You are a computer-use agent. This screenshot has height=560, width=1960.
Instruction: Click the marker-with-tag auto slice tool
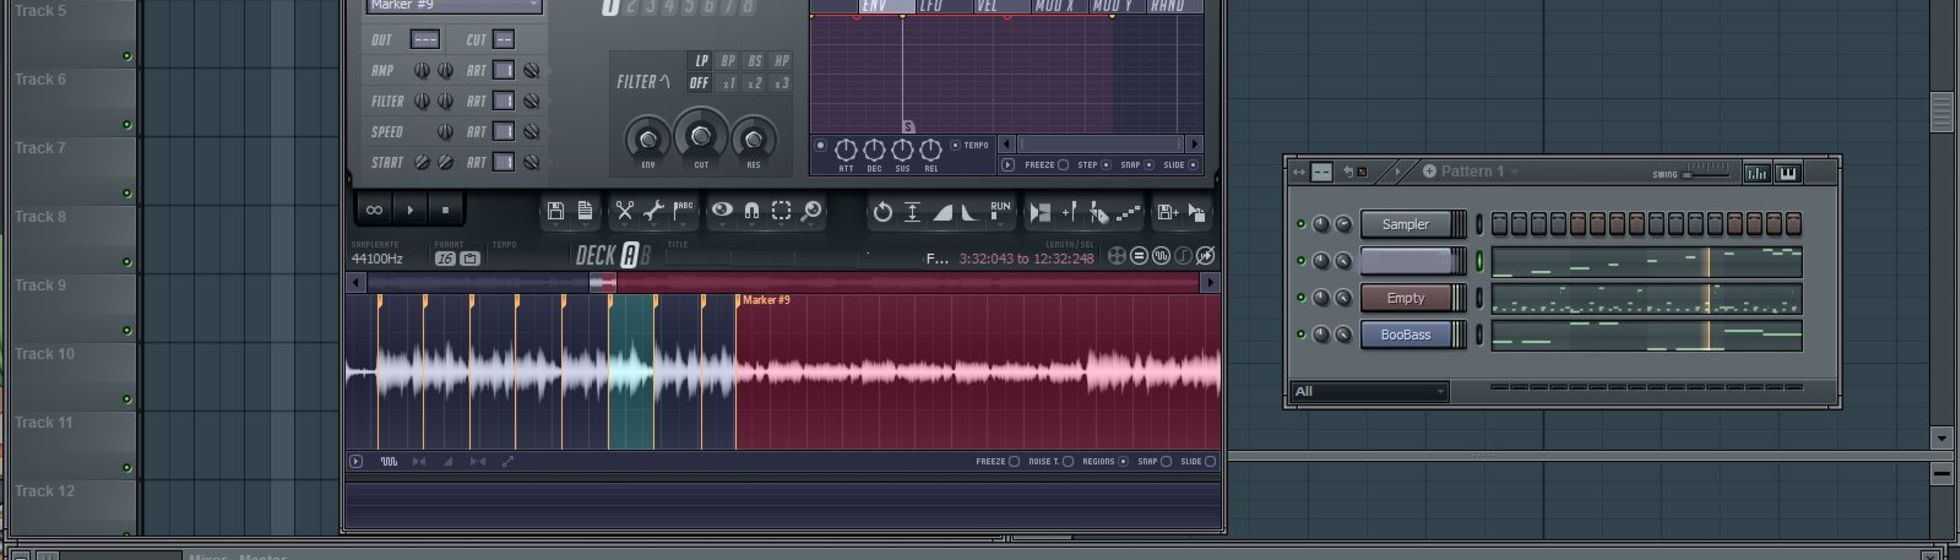click(1098, 212)
